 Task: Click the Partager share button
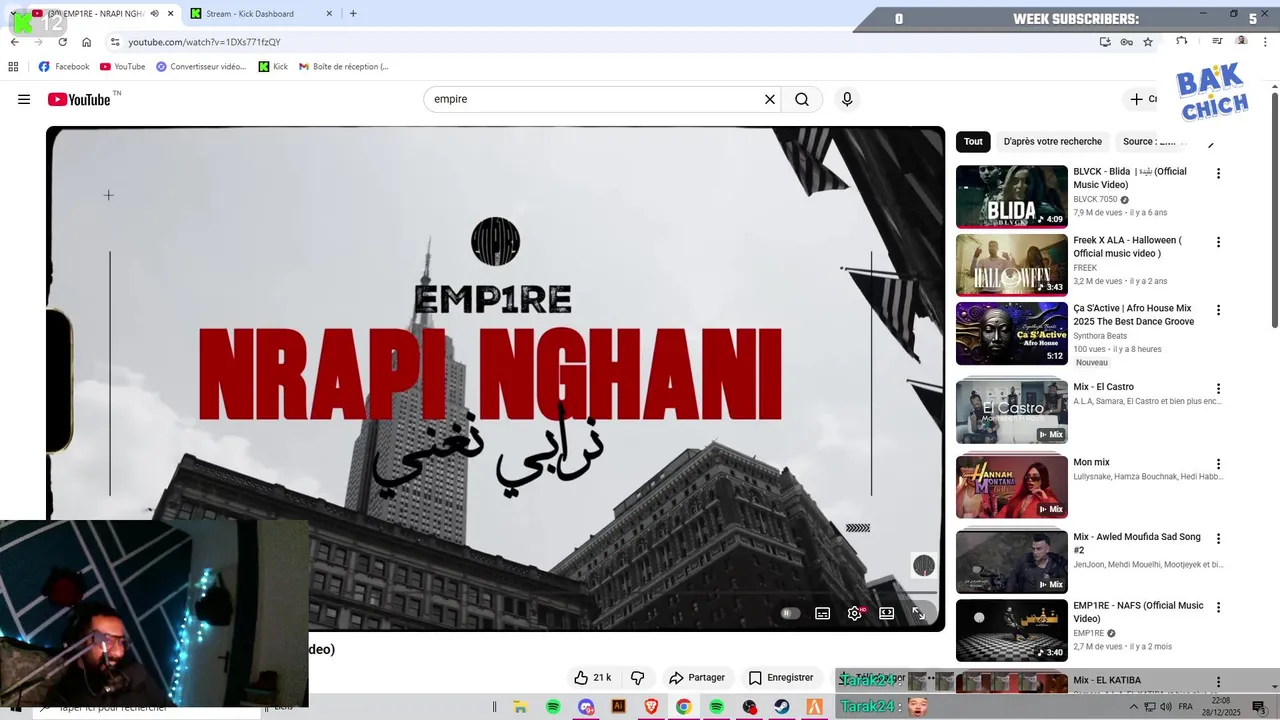point(697,677)
